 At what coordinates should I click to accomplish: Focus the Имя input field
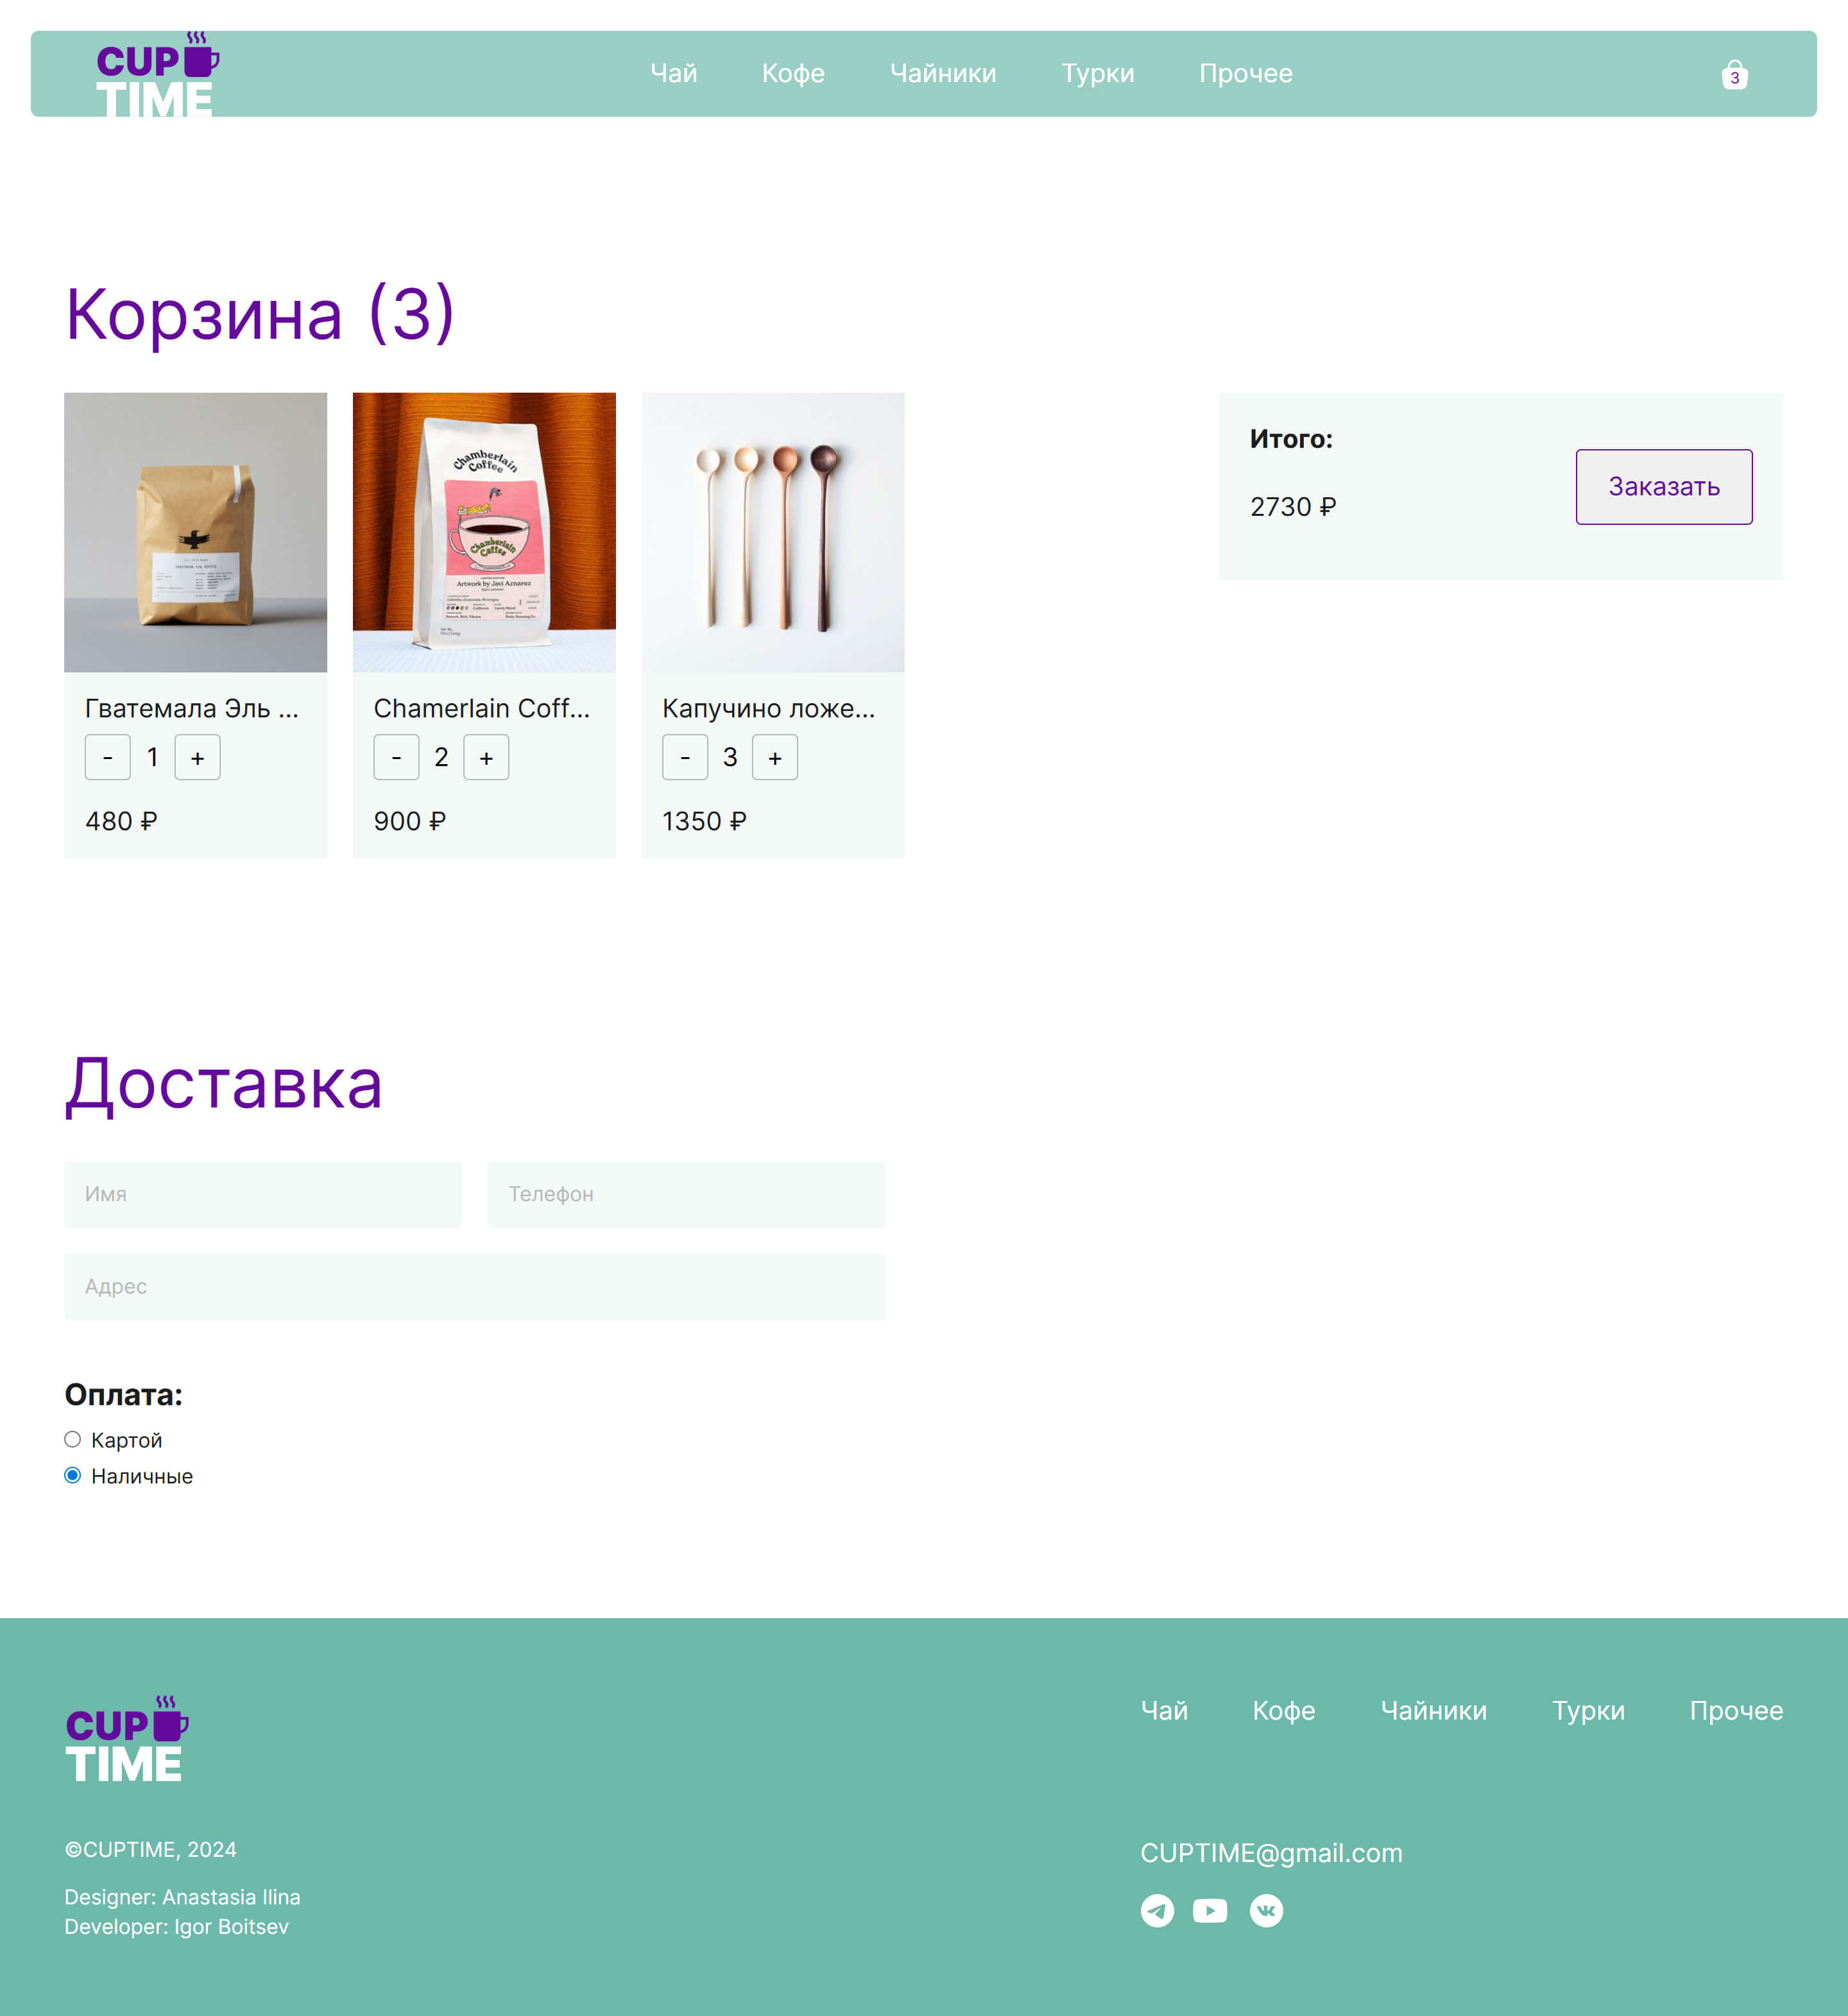tap(263, 1194)
